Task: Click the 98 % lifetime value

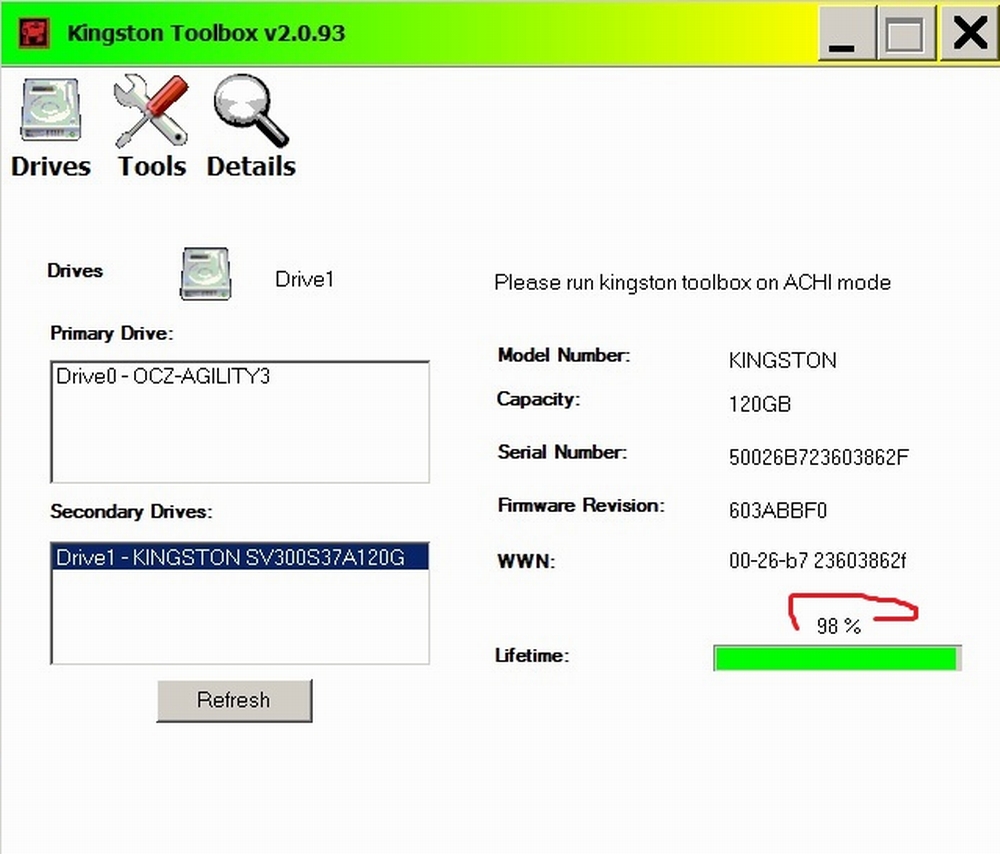Action: coord(839,626)
